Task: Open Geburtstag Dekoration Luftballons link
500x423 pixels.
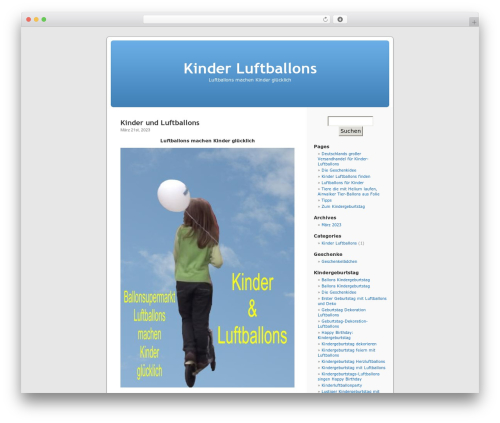Action: click(x=342, y=312)
